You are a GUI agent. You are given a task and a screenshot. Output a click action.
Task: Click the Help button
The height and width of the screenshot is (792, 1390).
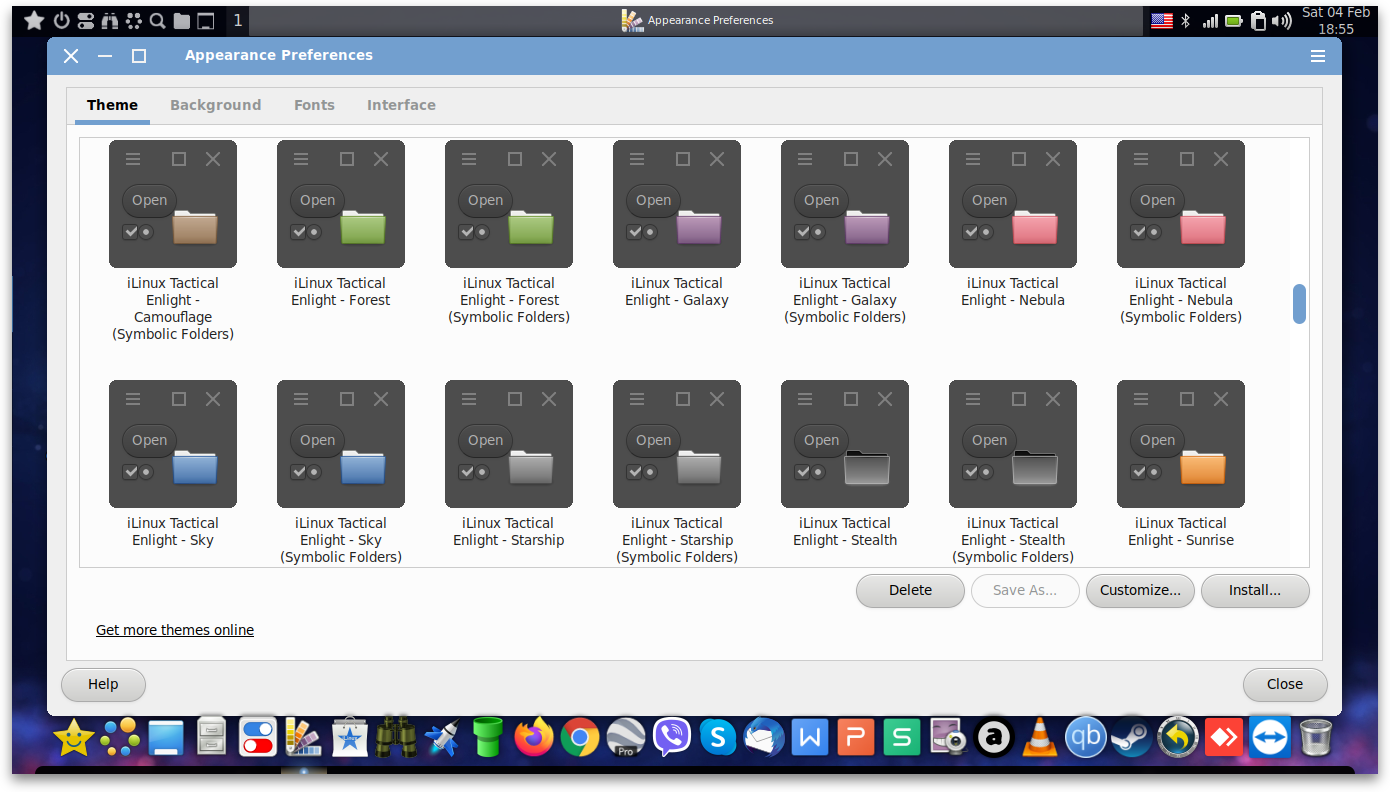[103, 685]
